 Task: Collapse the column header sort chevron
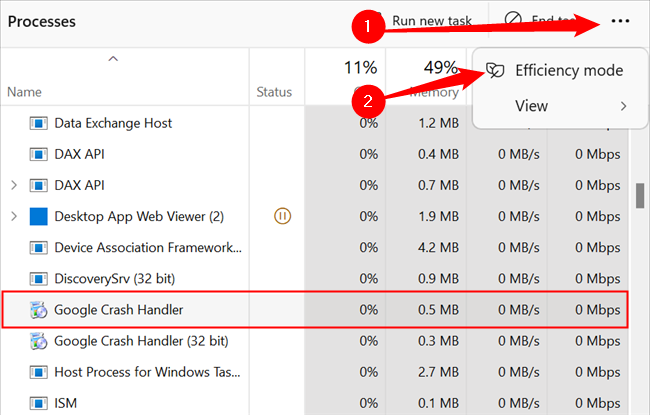click(x=113, y=60)
